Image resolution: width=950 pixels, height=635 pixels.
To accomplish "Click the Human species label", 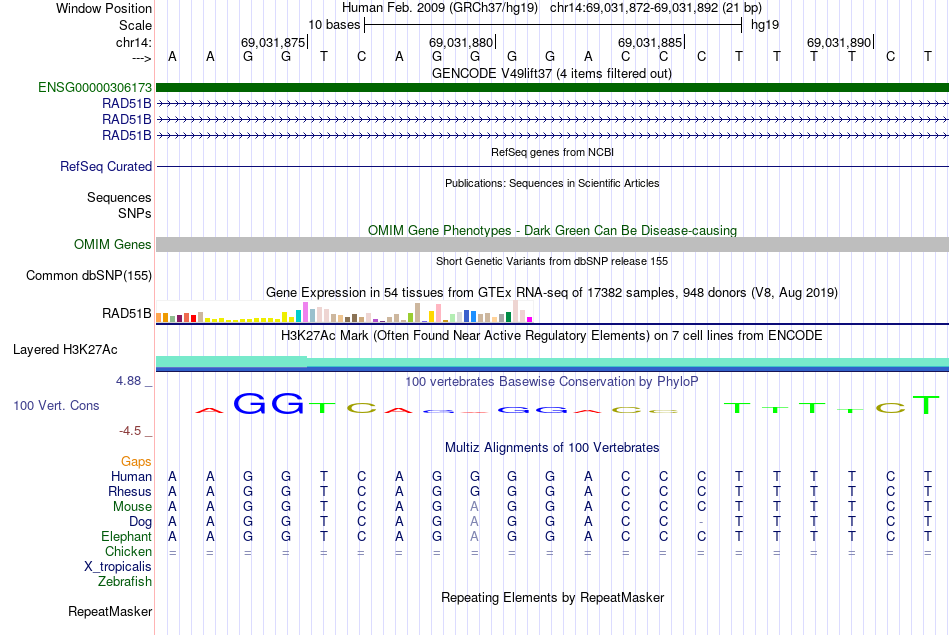I will click(131, 476).
